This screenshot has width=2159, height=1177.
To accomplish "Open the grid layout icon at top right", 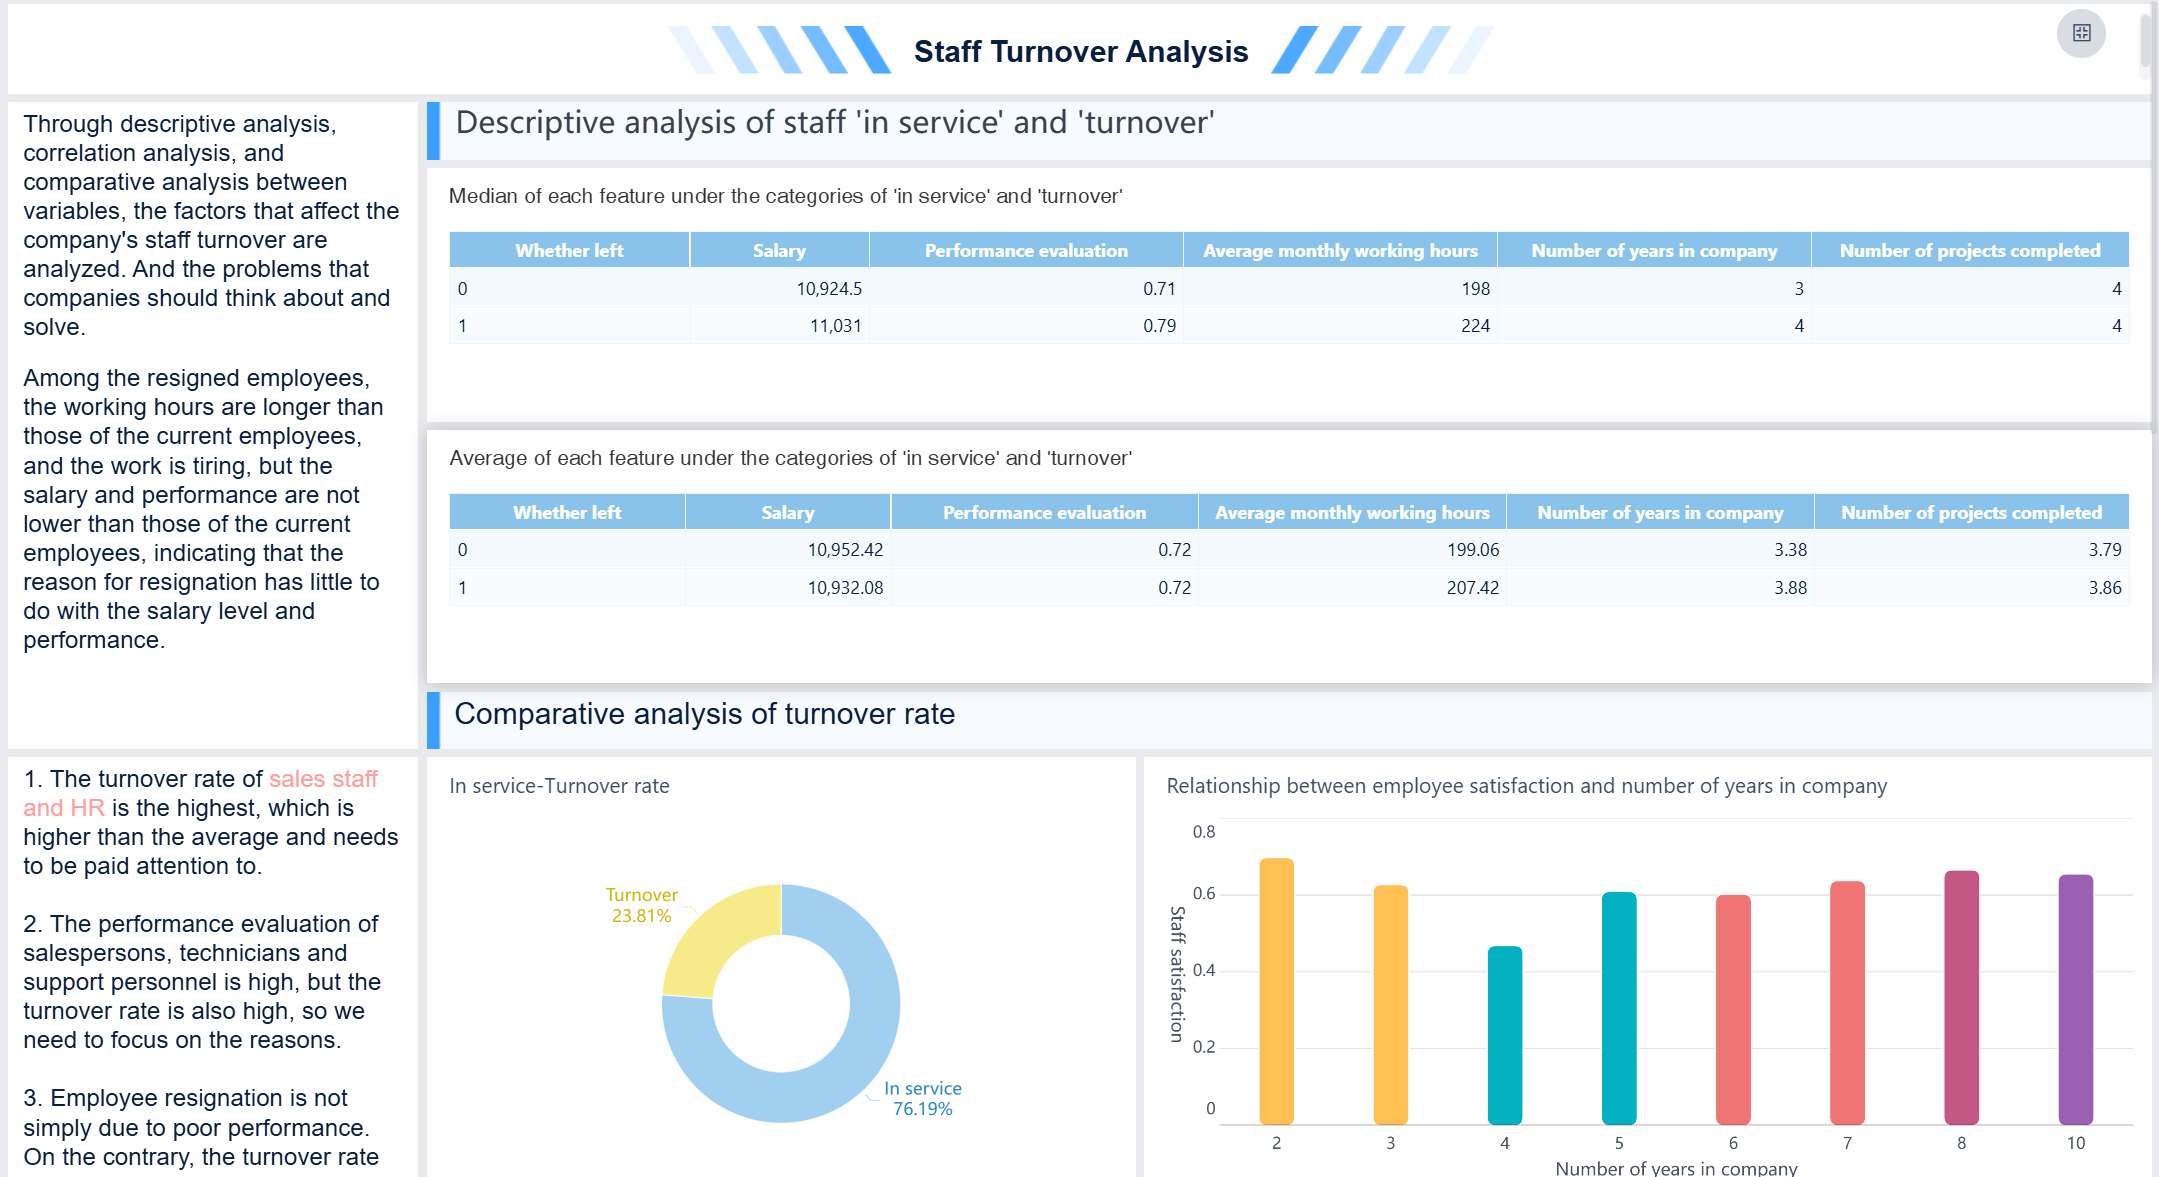I will coord(2083,33).
